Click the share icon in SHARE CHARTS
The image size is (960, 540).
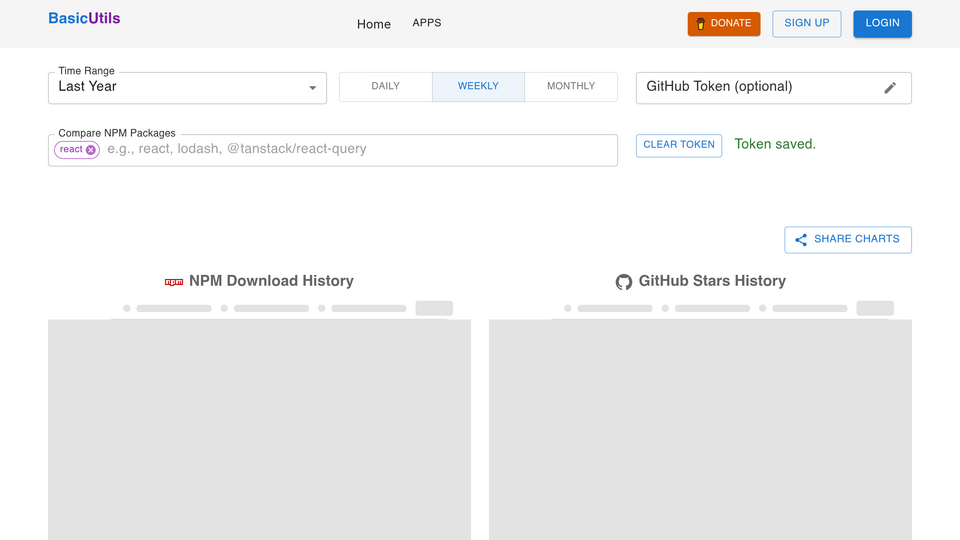pyautogui.click(x=801, y=239)
